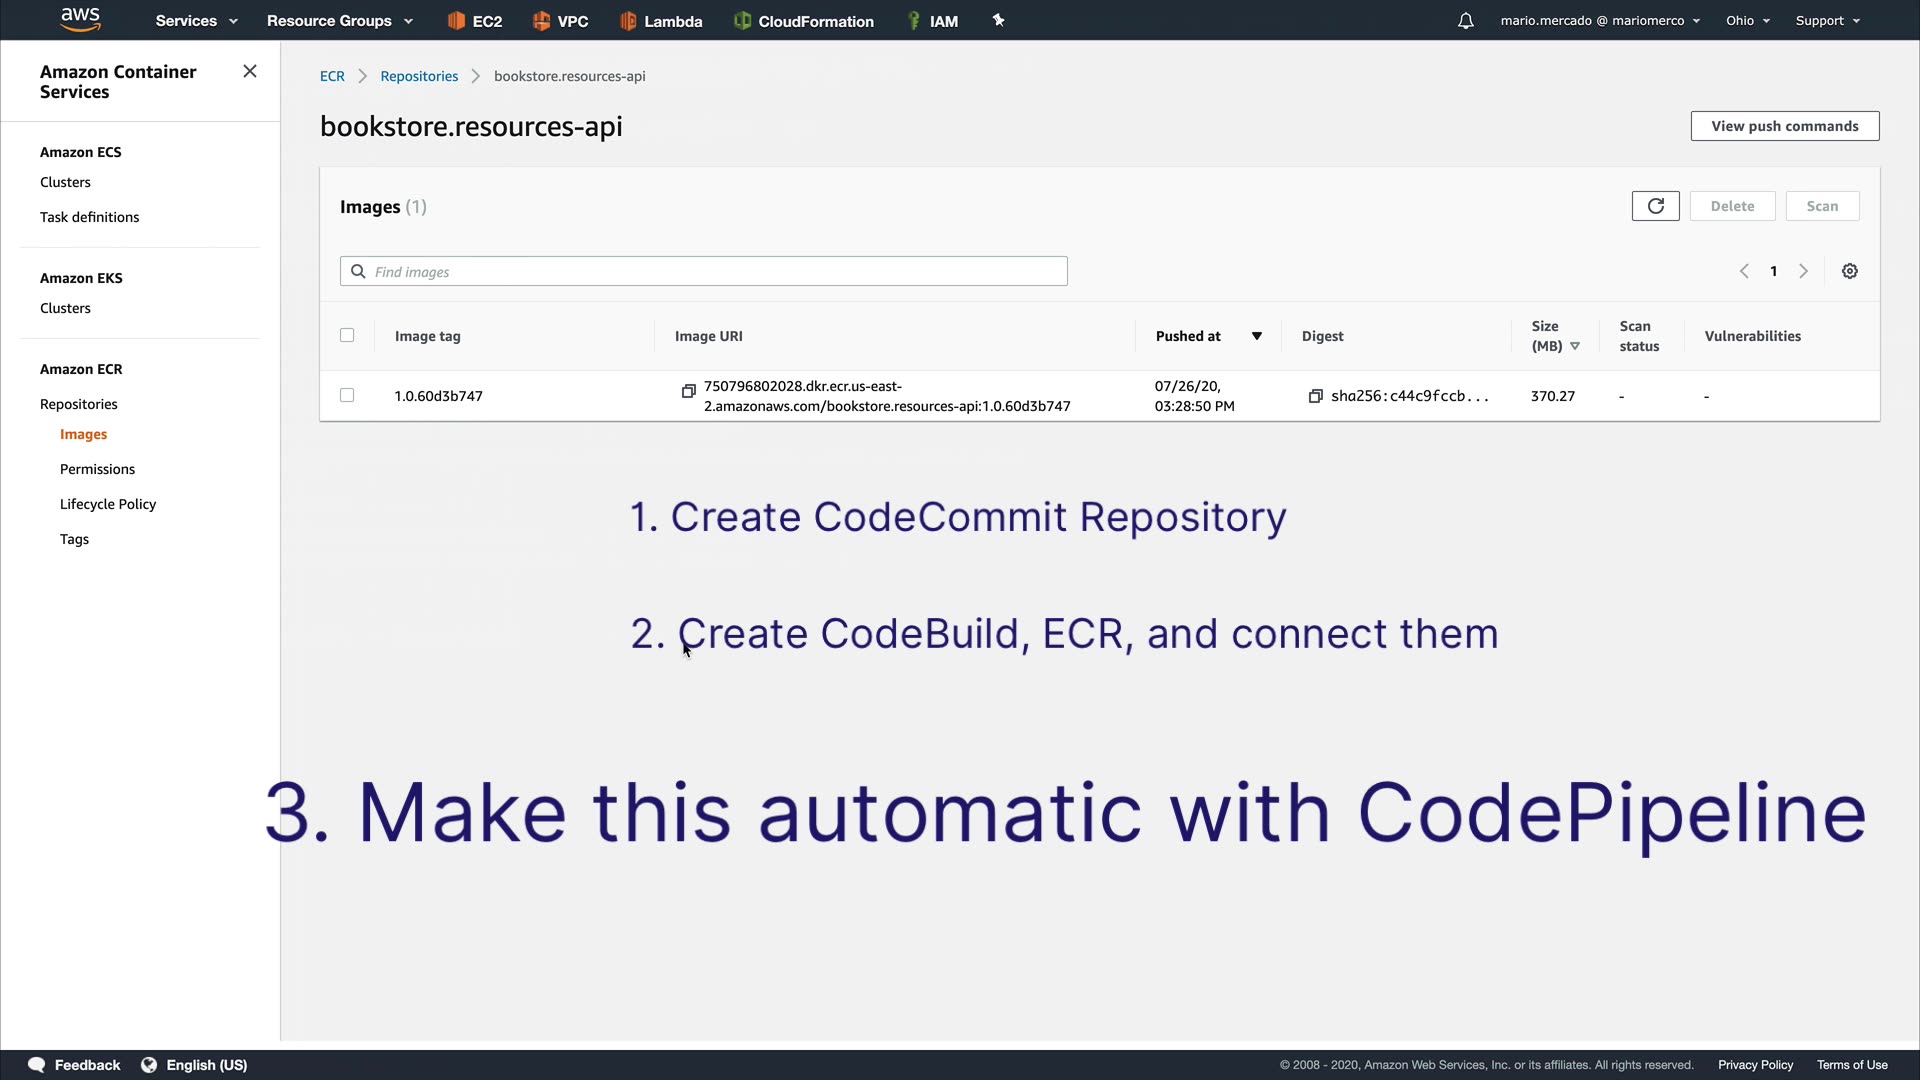This screenshot has width=1920, height=1080.
Task: Follow the Repositories breadcrumb link
Action: pyautogui.click(x=419, y=76)
